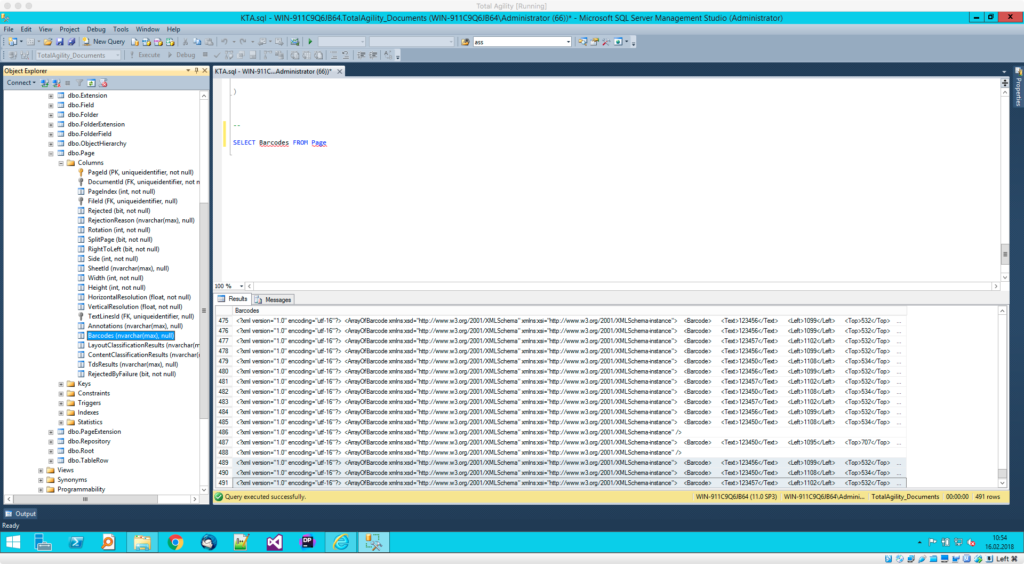The width and height of the screenshot is (1024, 564).
Task: Switch to the Messages tab
Action: [273, 299]
